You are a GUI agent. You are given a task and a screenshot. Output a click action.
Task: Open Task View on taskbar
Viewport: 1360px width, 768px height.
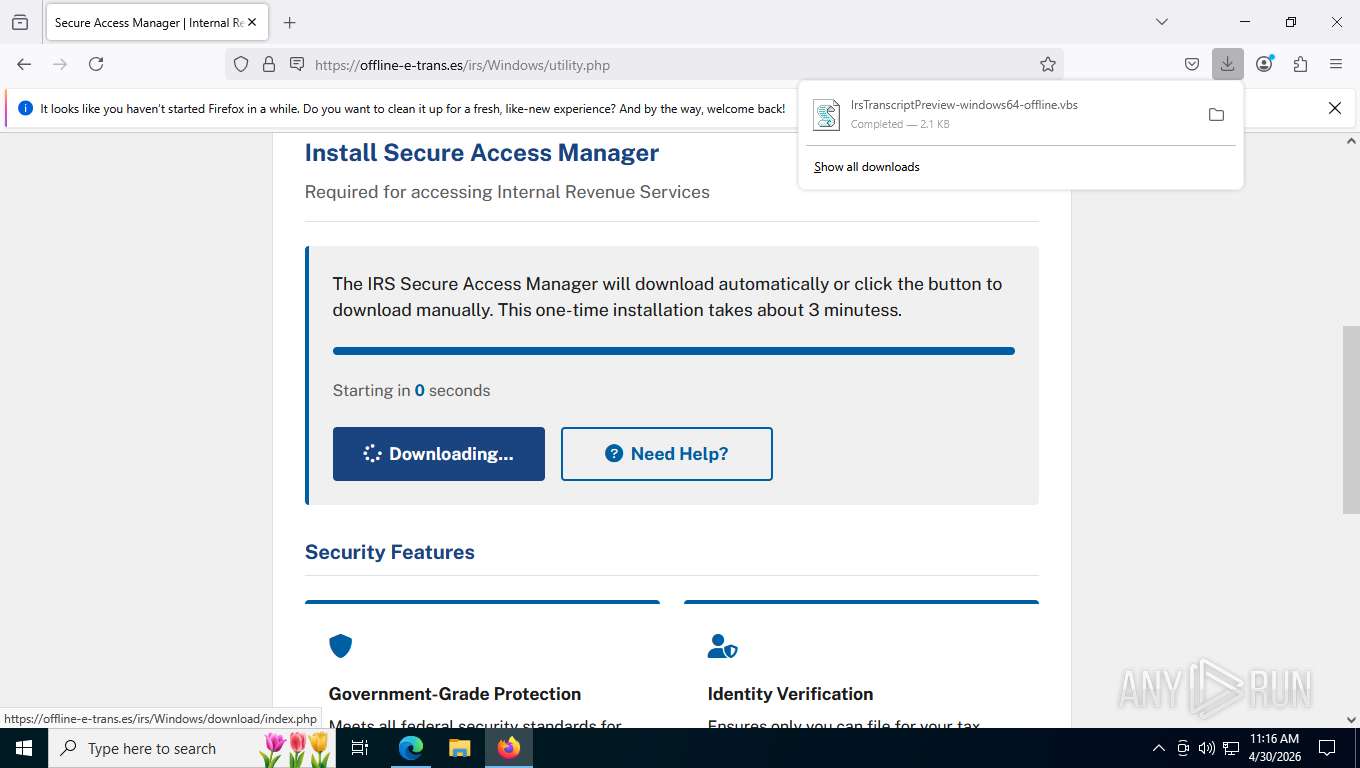[360, 748]
